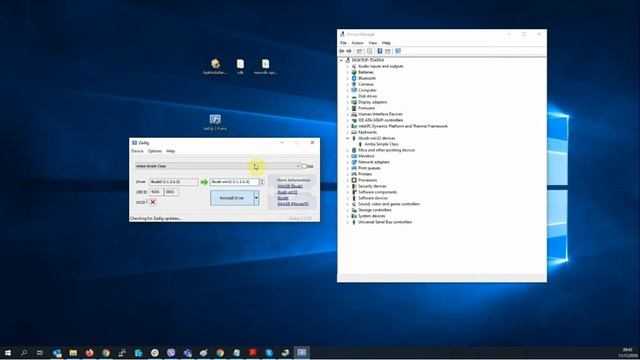The height and width of the screenshot is (360, 640).
Task: Click the Sound, video and game controllers icon
Action: tap(354, 204)
